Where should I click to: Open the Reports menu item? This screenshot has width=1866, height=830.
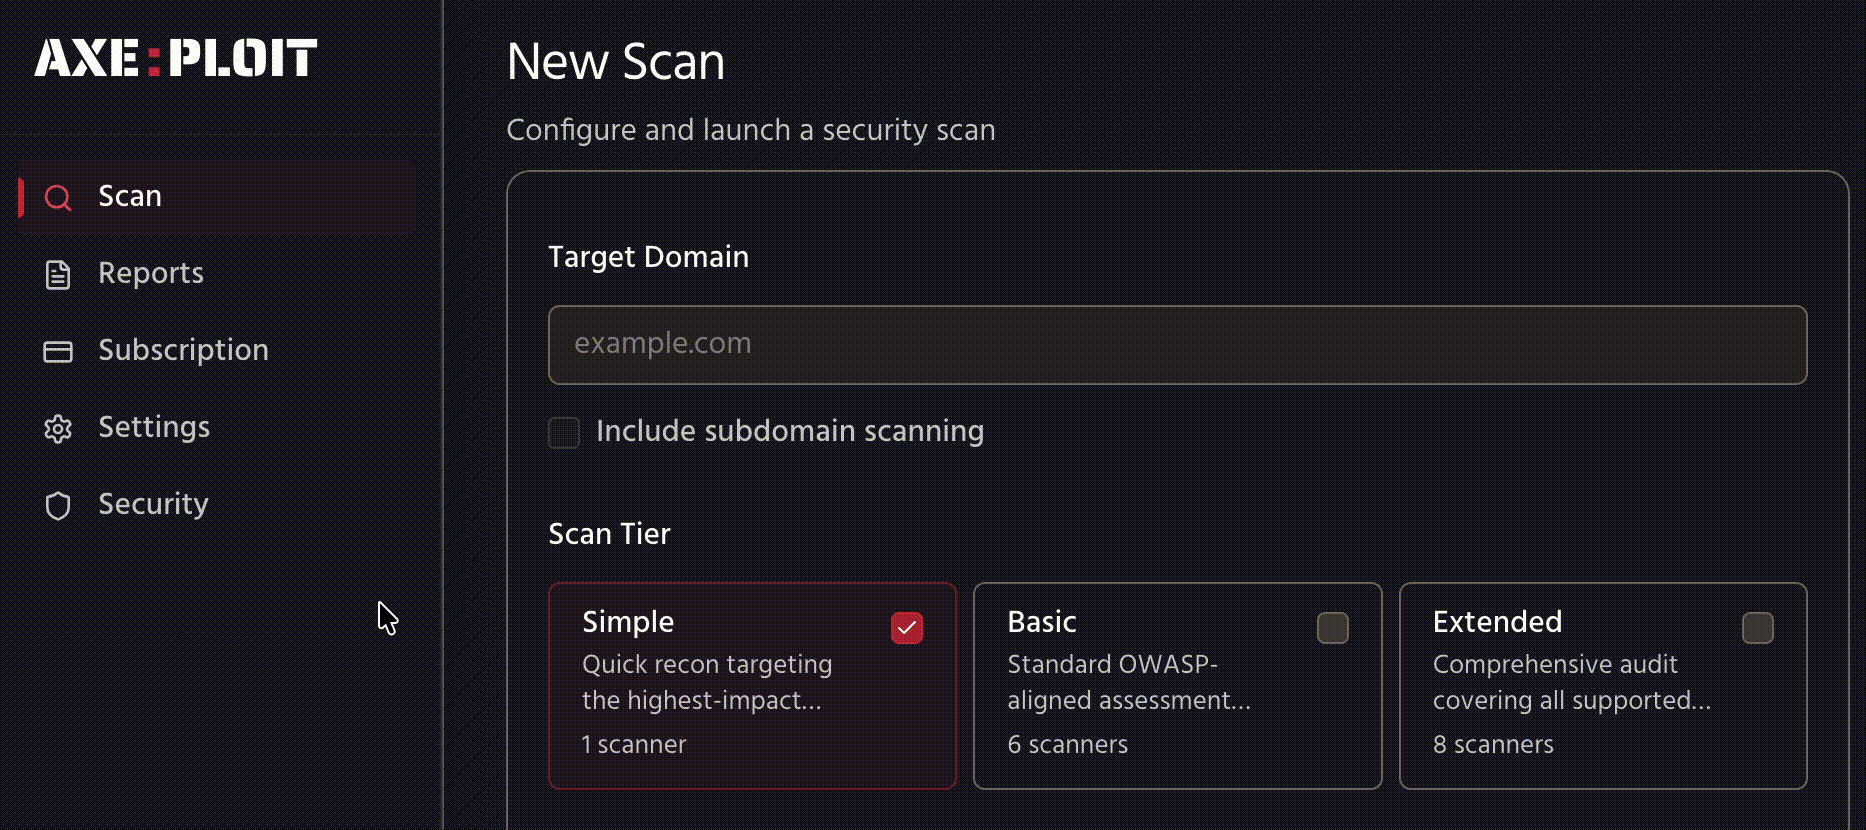151,273
